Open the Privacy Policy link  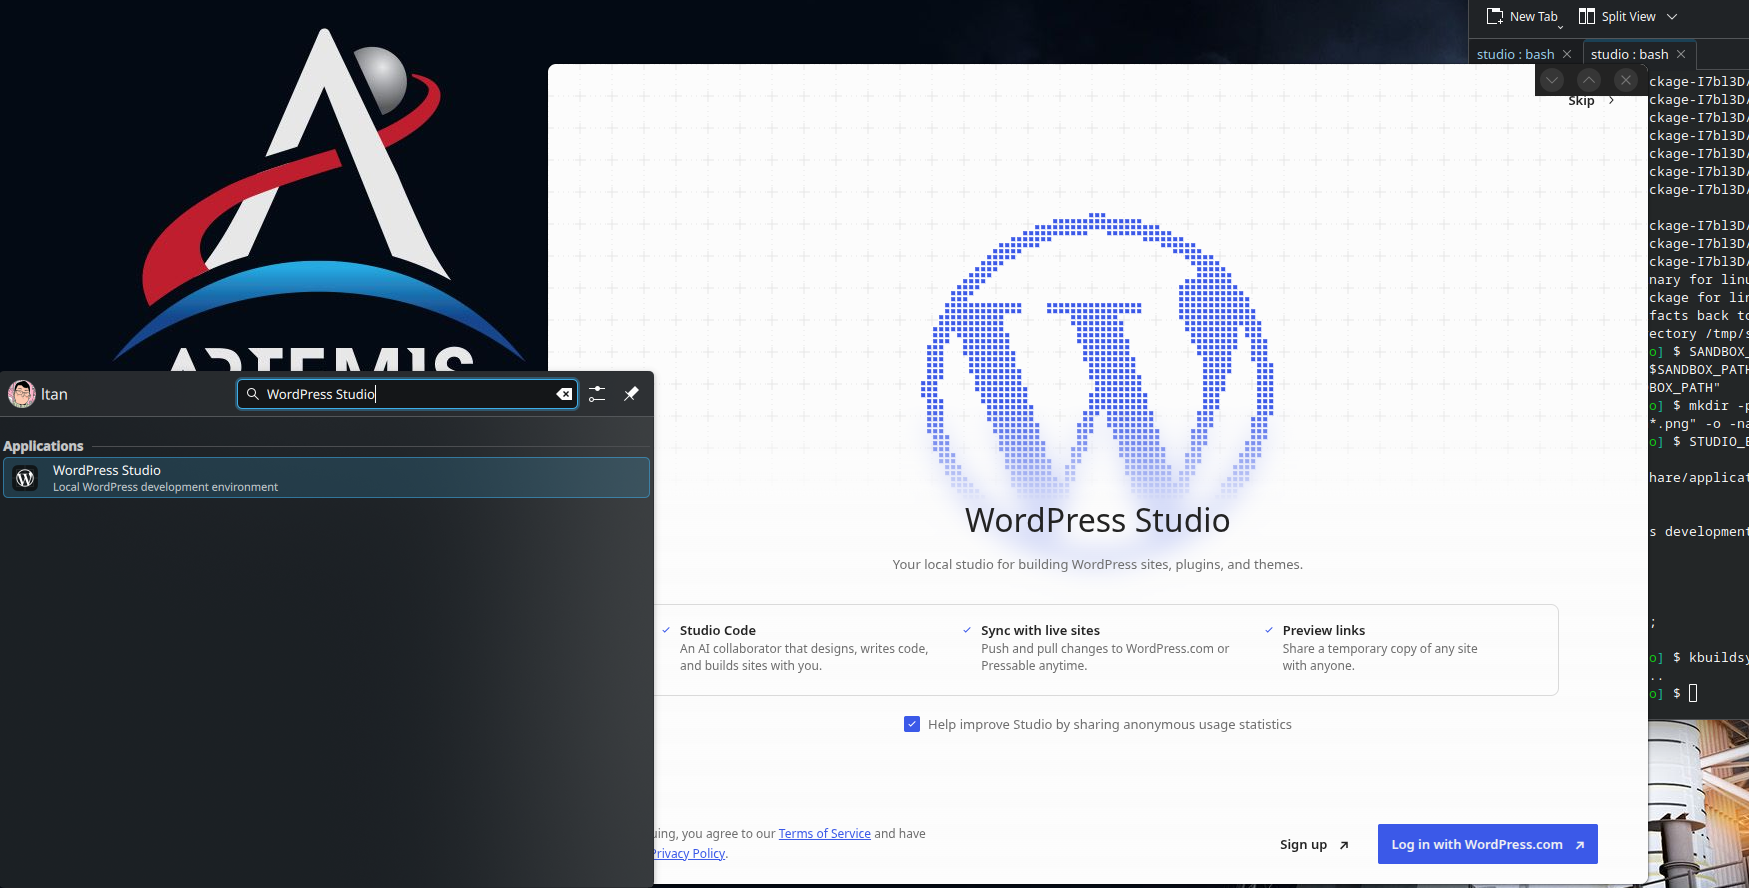tap(689, 853)
